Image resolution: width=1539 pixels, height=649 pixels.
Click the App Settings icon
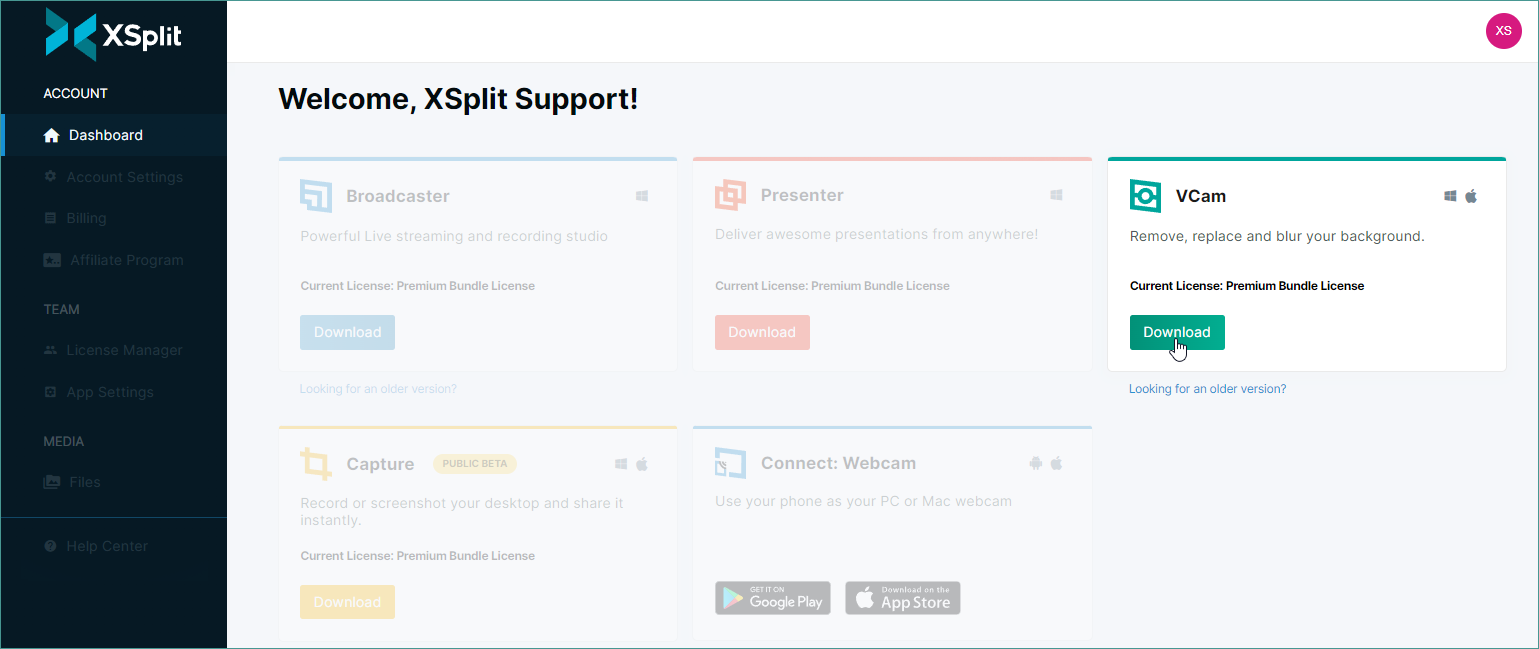tap(51, 392)
